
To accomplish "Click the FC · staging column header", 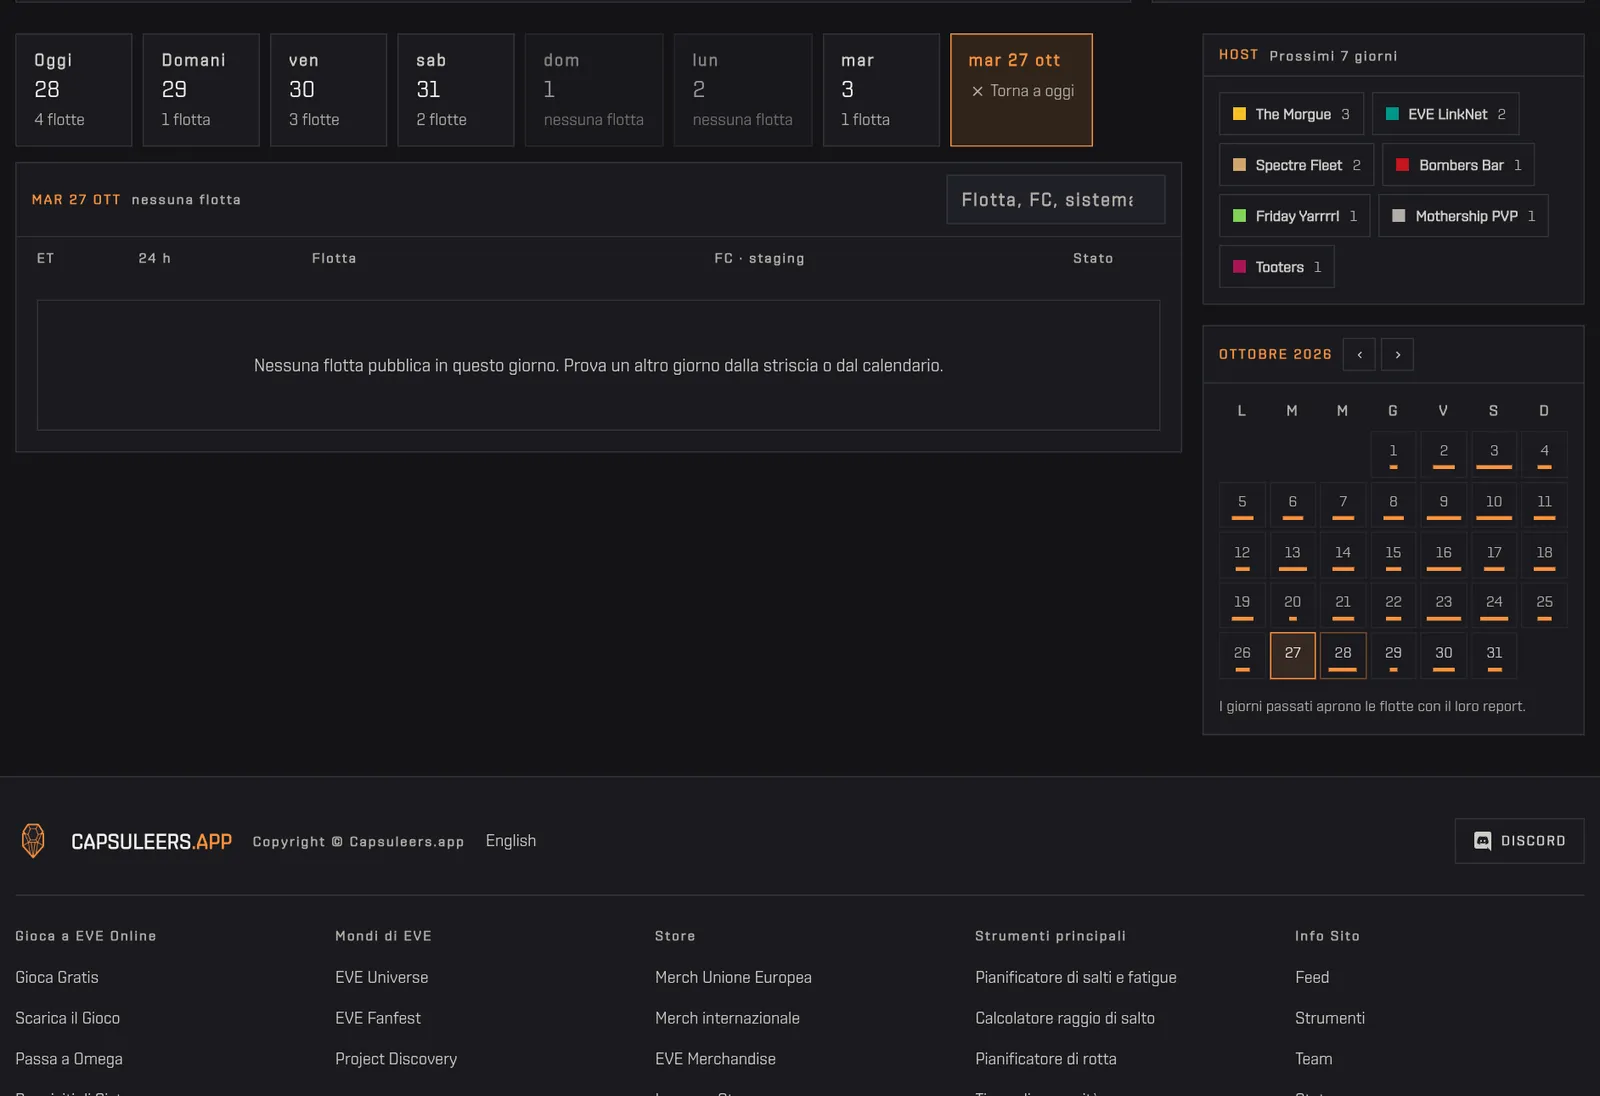I will tap(759, 258).
